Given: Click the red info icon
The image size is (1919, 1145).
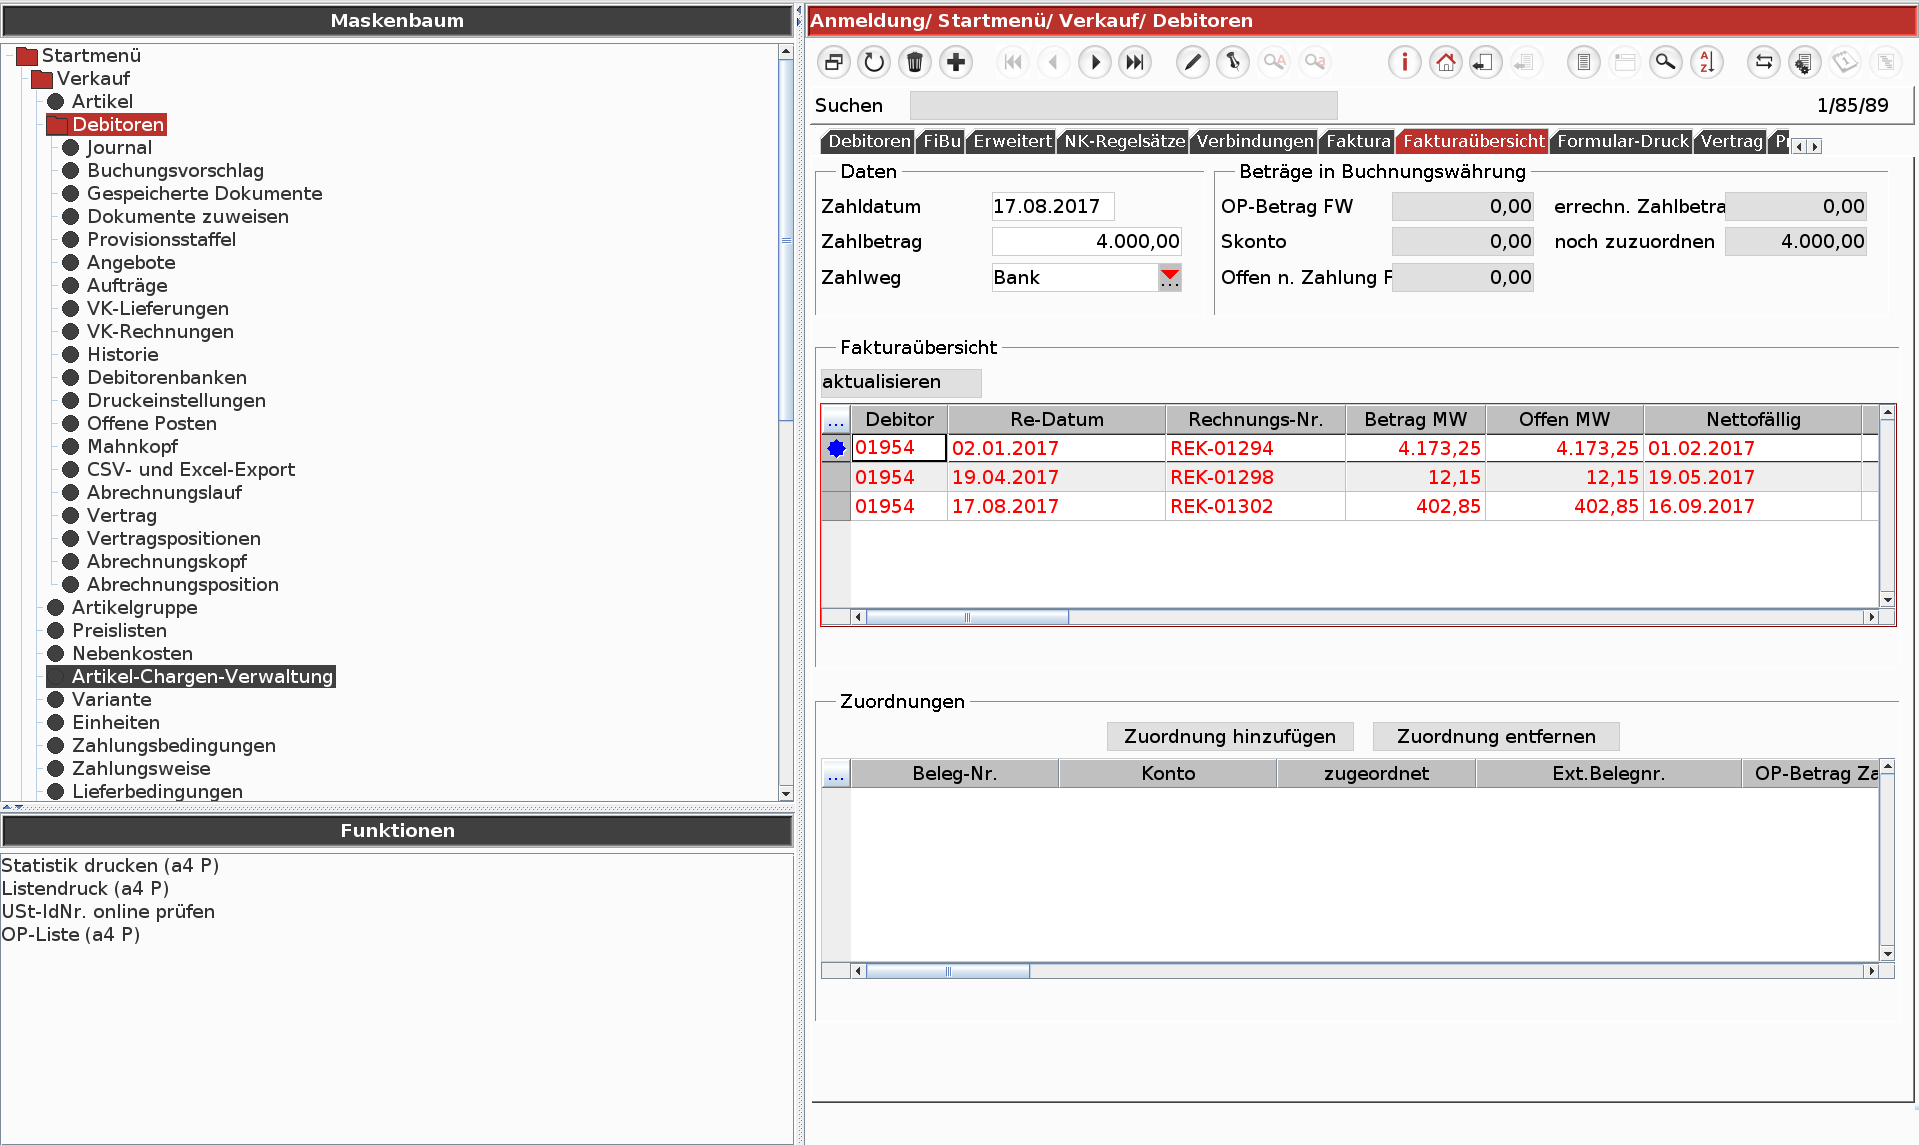Looking at the screenshot, I should click(x=1404, y=63).
